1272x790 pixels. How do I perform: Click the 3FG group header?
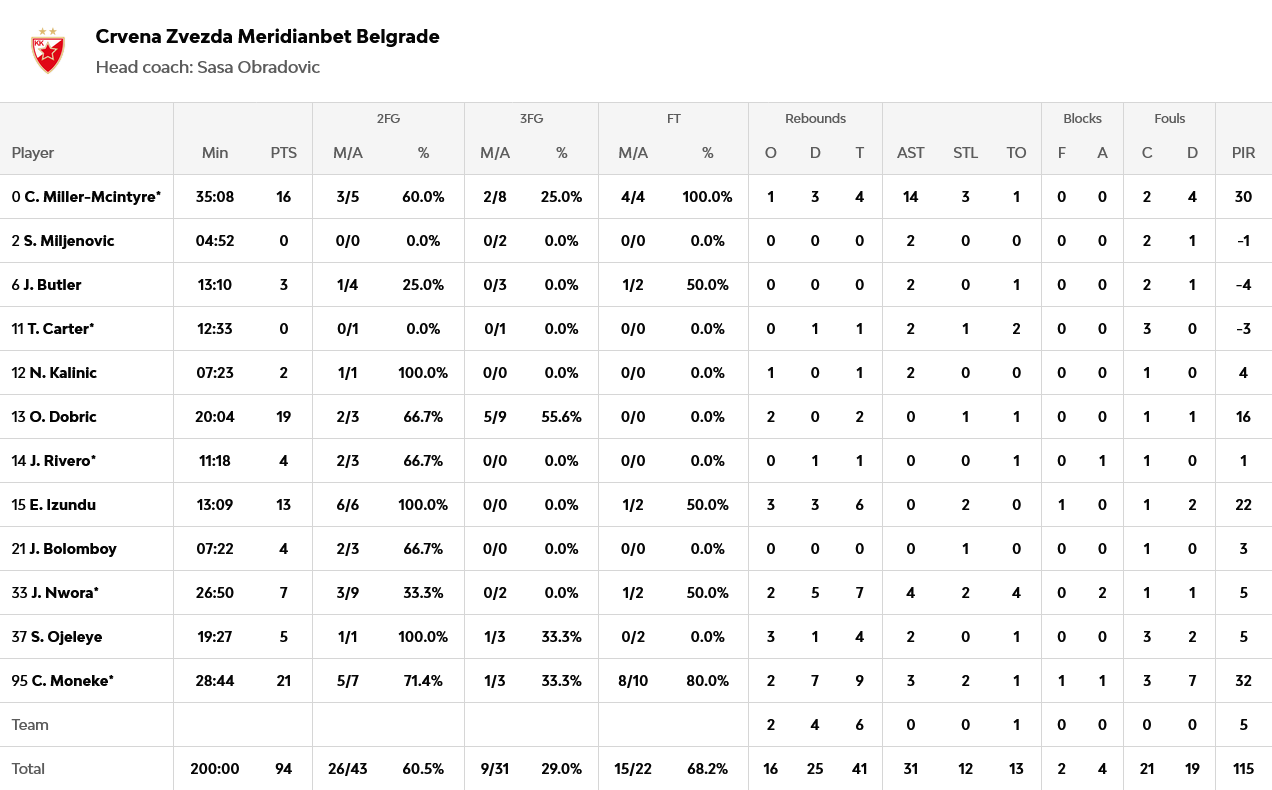pyautogui.click(x=531, y=118)
